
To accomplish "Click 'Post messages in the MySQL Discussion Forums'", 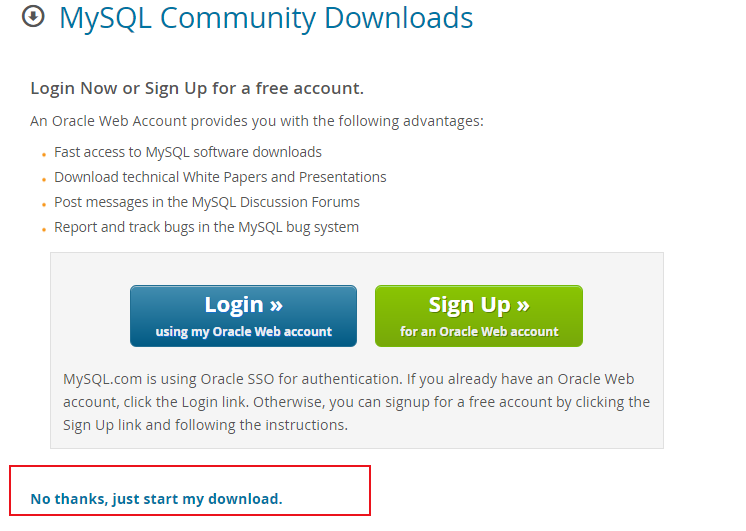I will tap(207, 202).
